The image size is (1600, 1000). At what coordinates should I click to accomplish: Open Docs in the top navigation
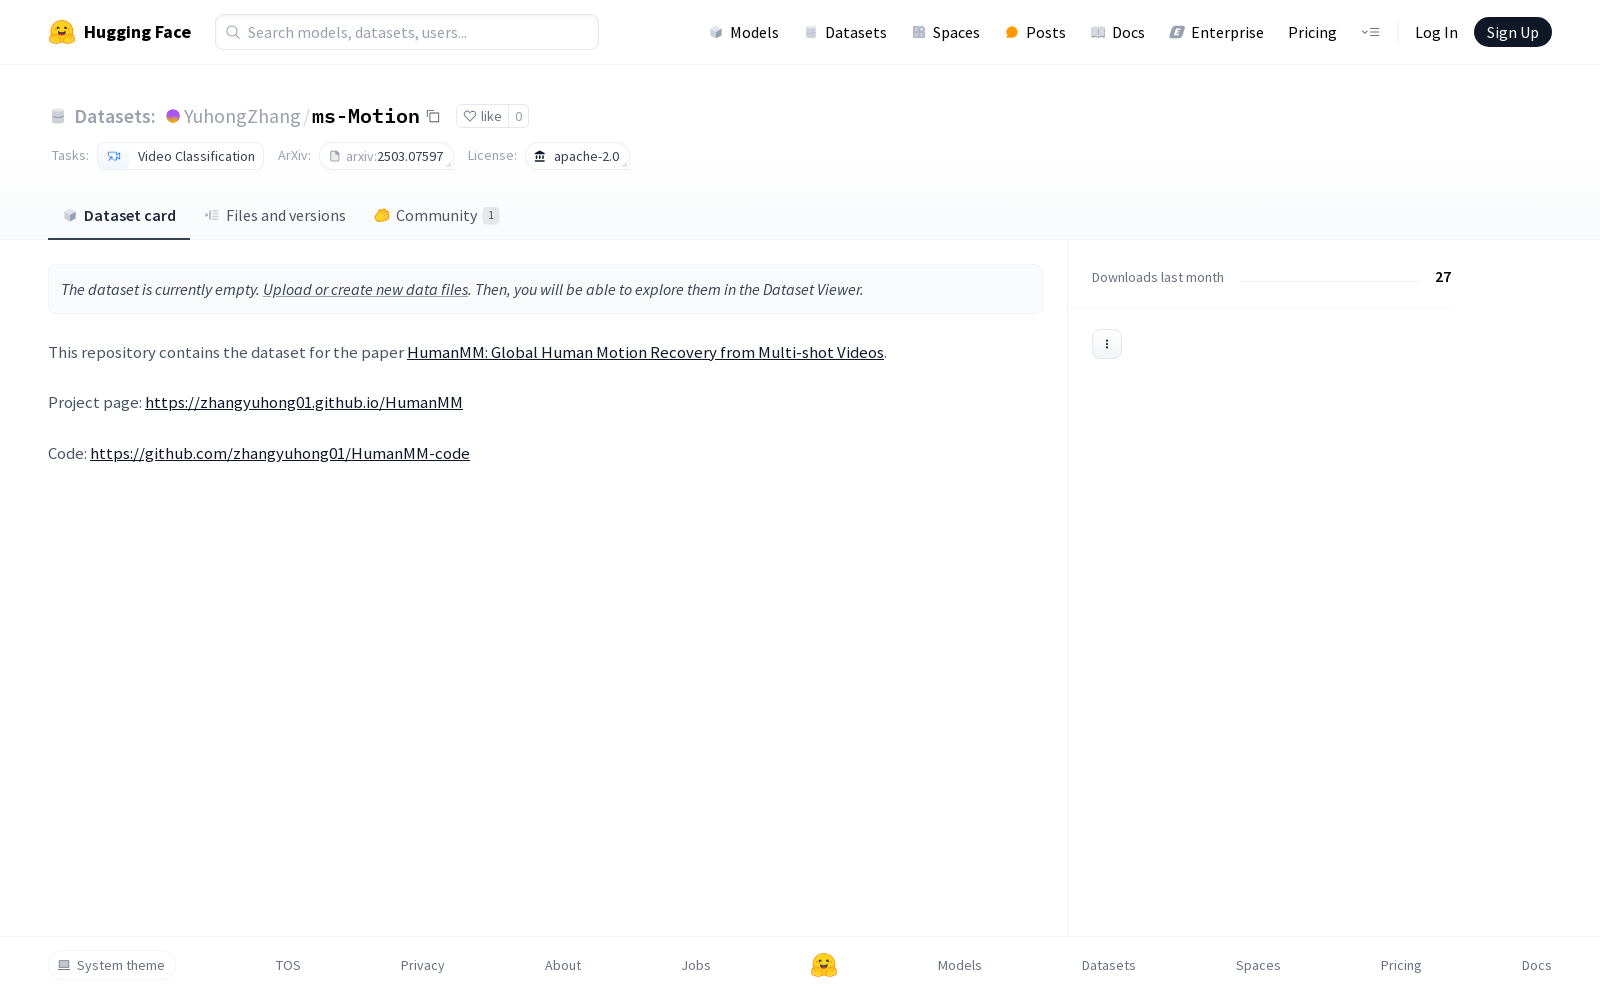point(1118,32)
